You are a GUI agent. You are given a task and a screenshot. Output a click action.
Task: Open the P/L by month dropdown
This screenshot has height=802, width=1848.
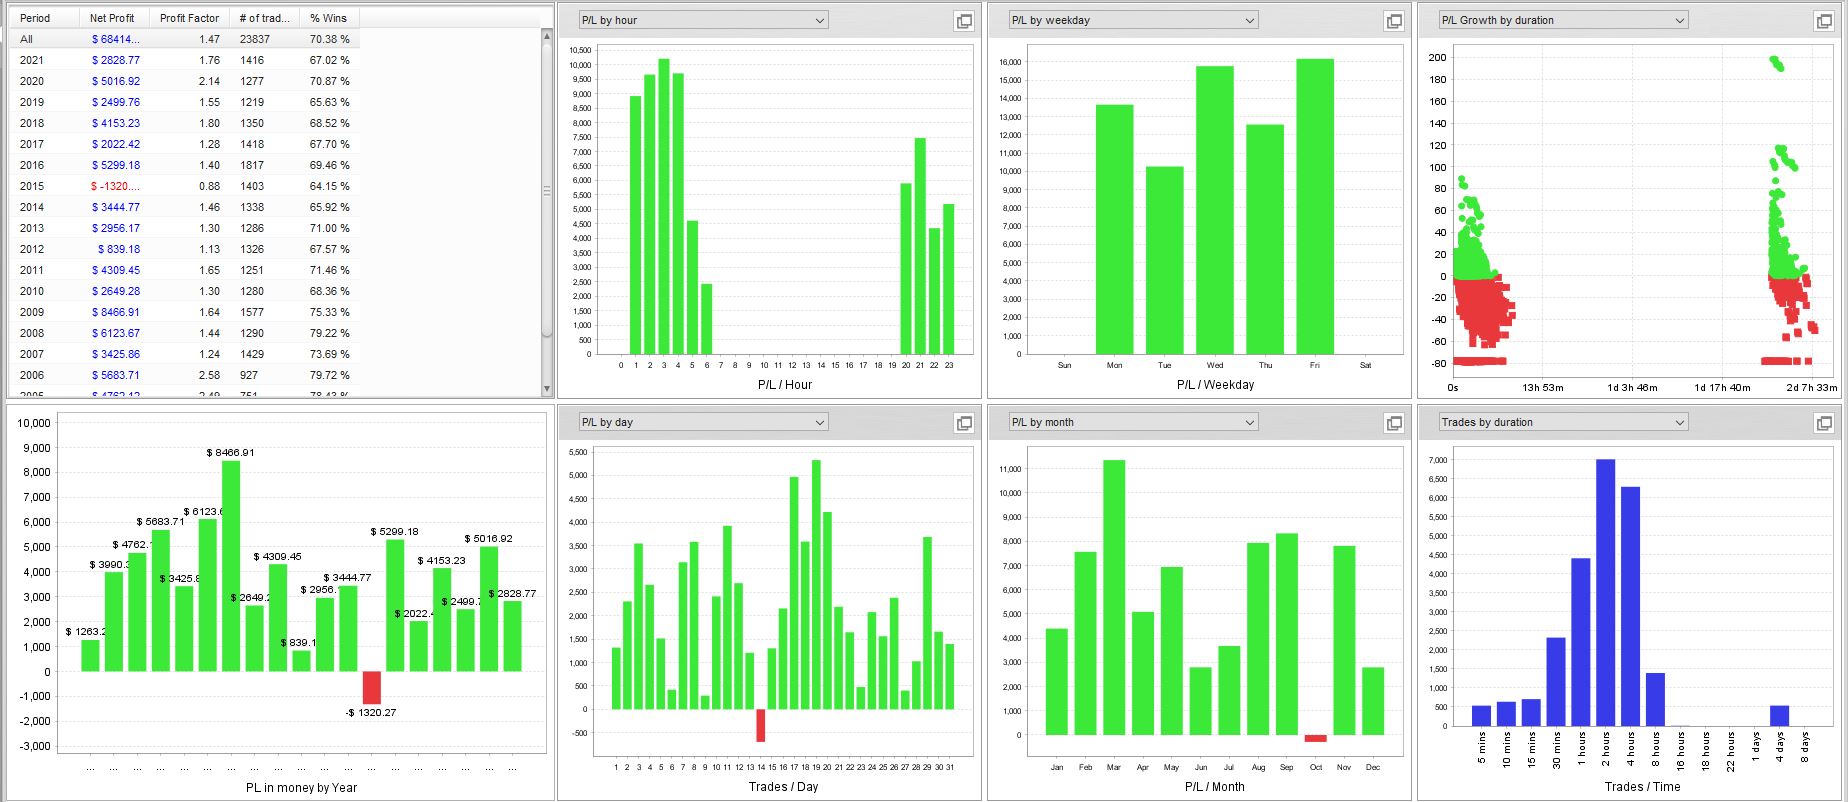click(x=1134, y=422)
